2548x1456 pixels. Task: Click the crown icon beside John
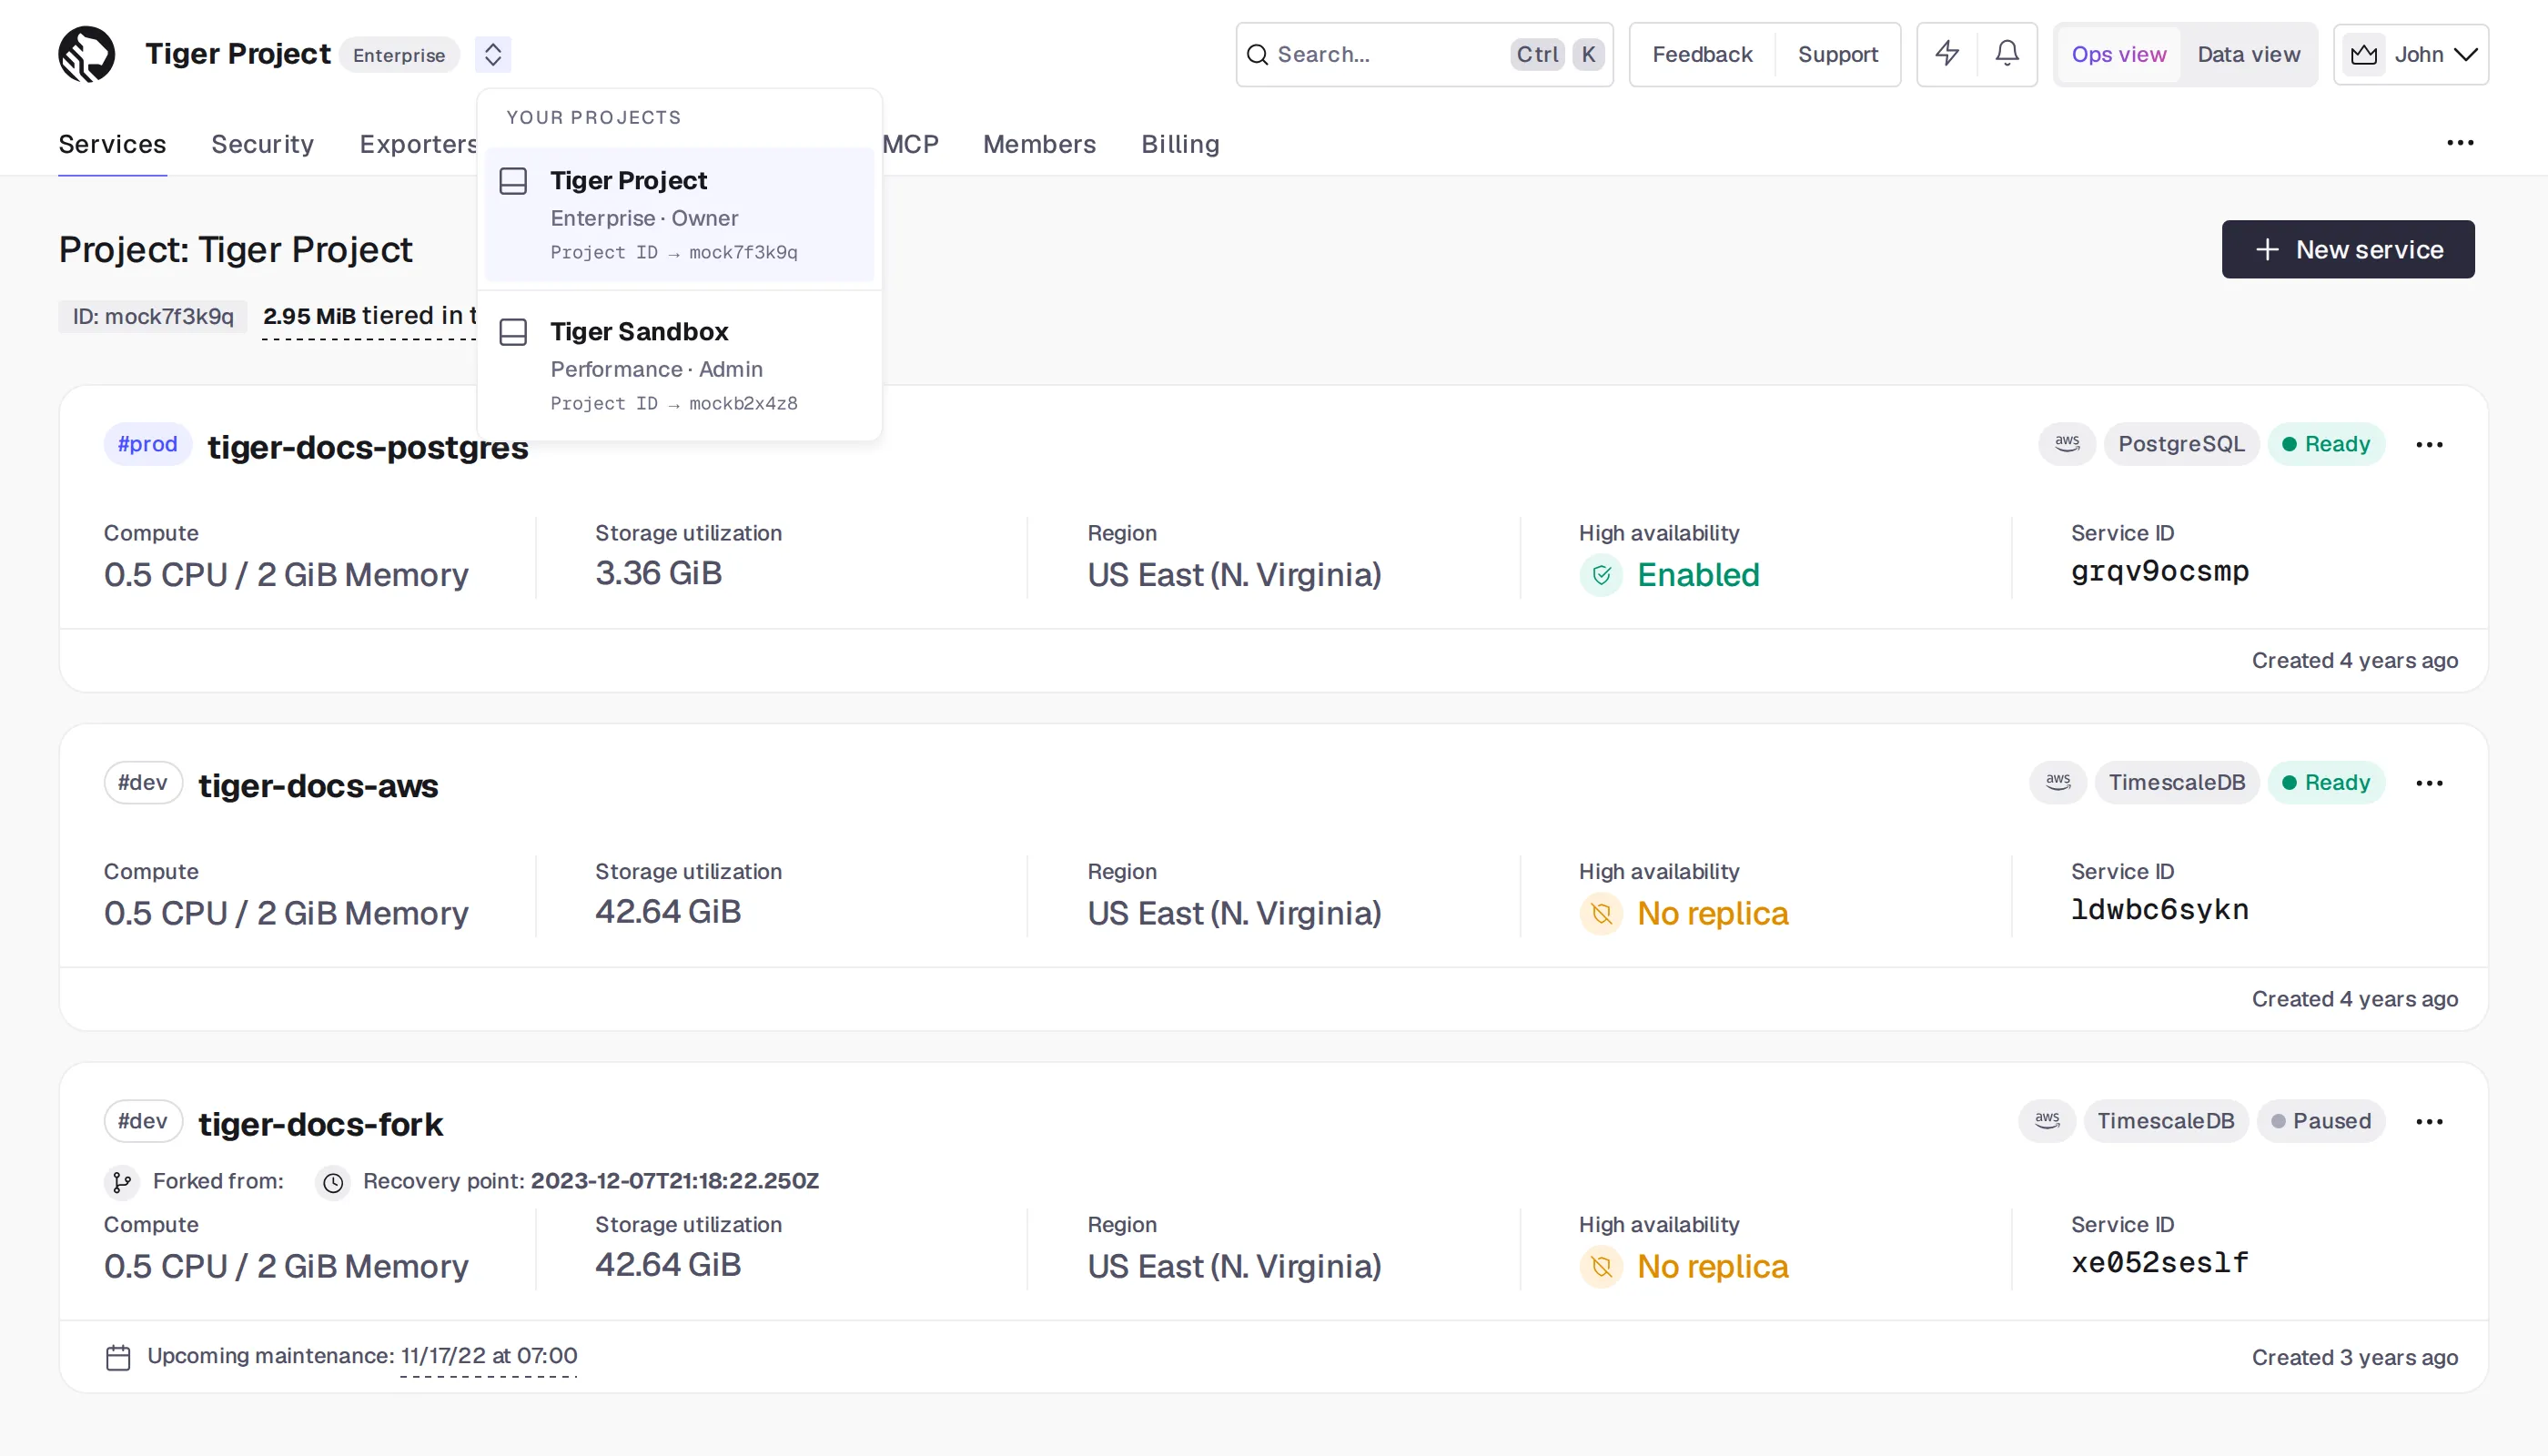[2364, 54]
